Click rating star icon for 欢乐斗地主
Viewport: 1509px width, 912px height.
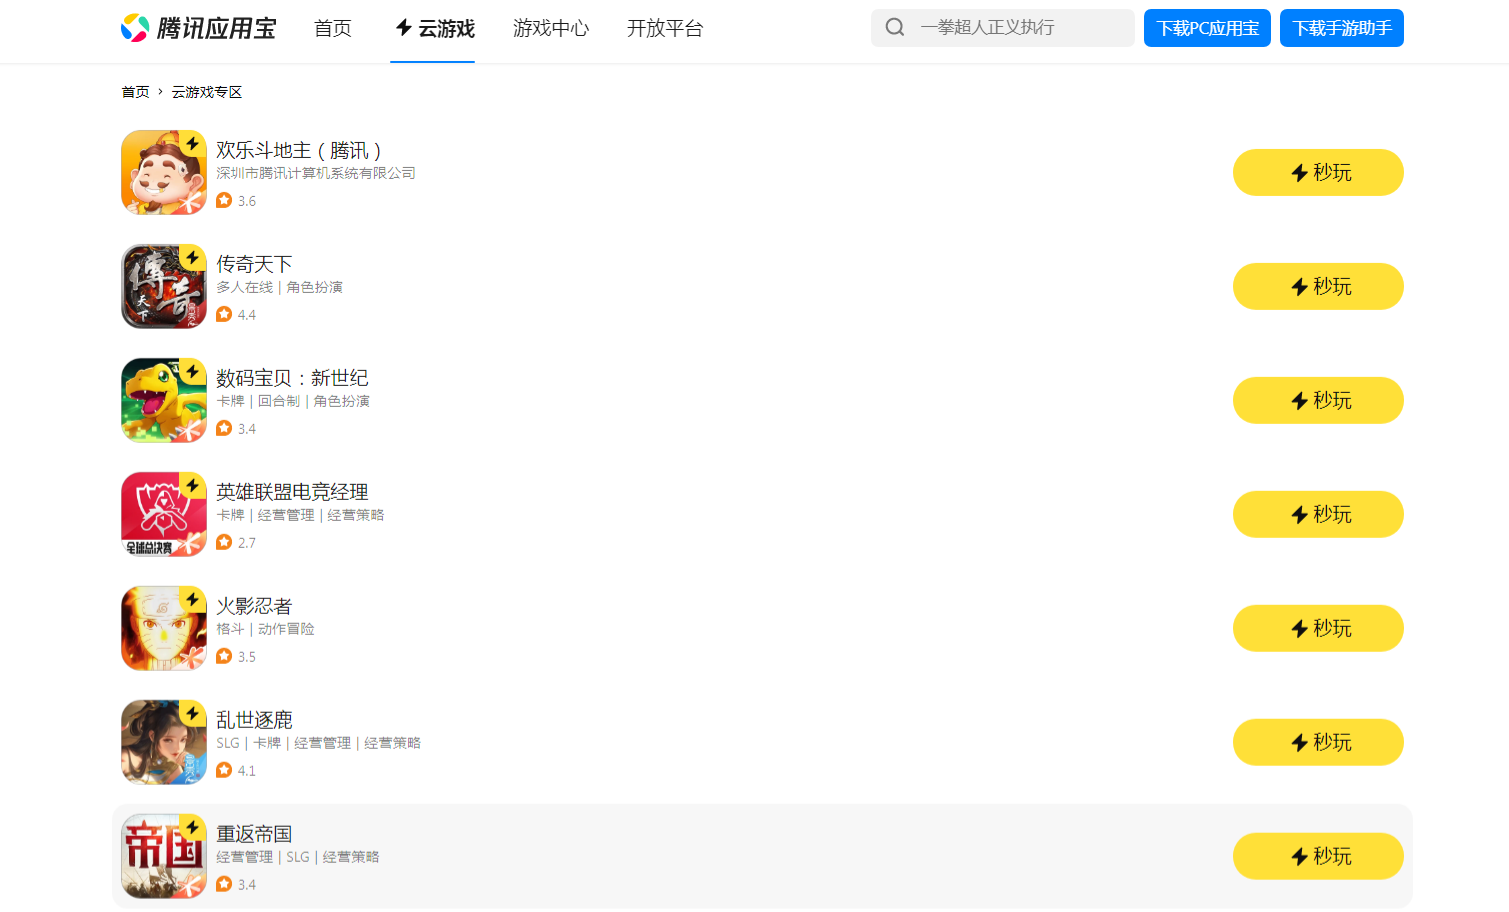[x=224, y=200]
